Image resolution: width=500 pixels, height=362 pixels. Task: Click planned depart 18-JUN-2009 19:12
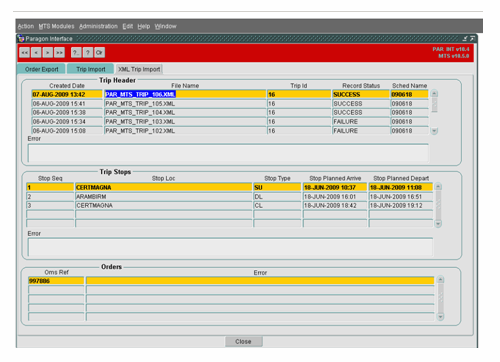(x=401, y=206)
